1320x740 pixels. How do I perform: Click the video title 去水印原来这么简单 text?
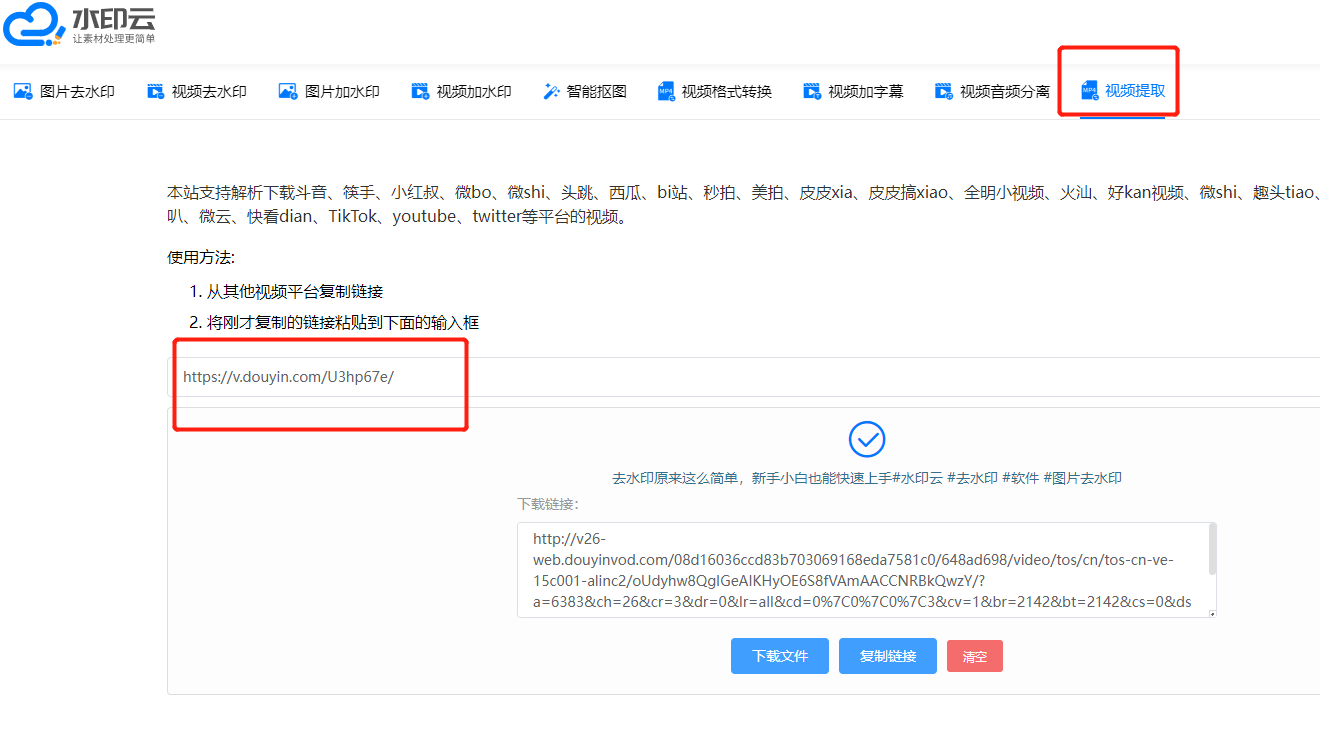867,478
